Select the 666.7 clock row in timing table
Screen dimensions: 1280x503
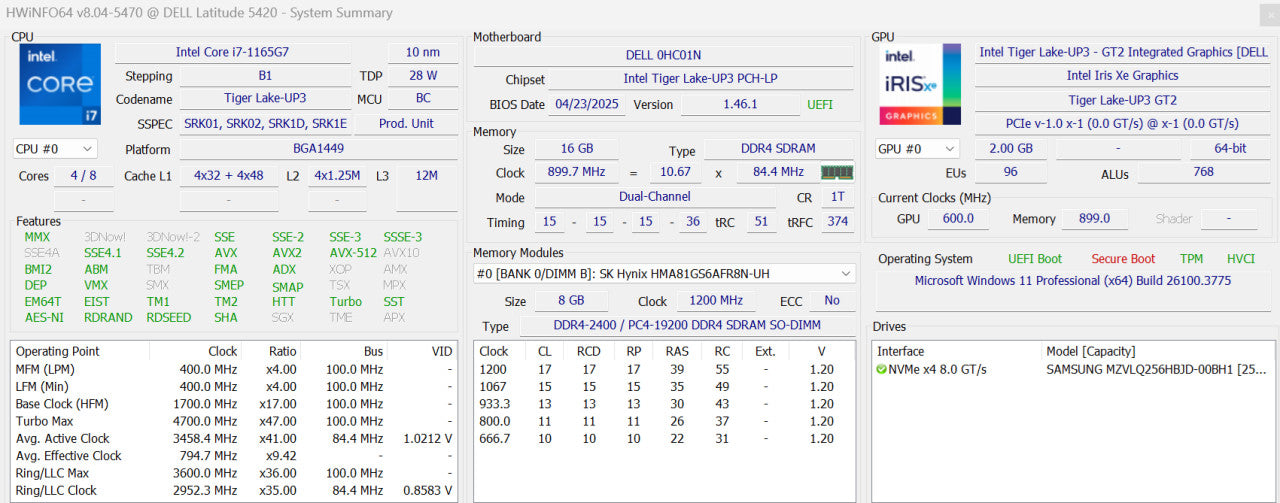pyautogui.click(x=664, y=439)
